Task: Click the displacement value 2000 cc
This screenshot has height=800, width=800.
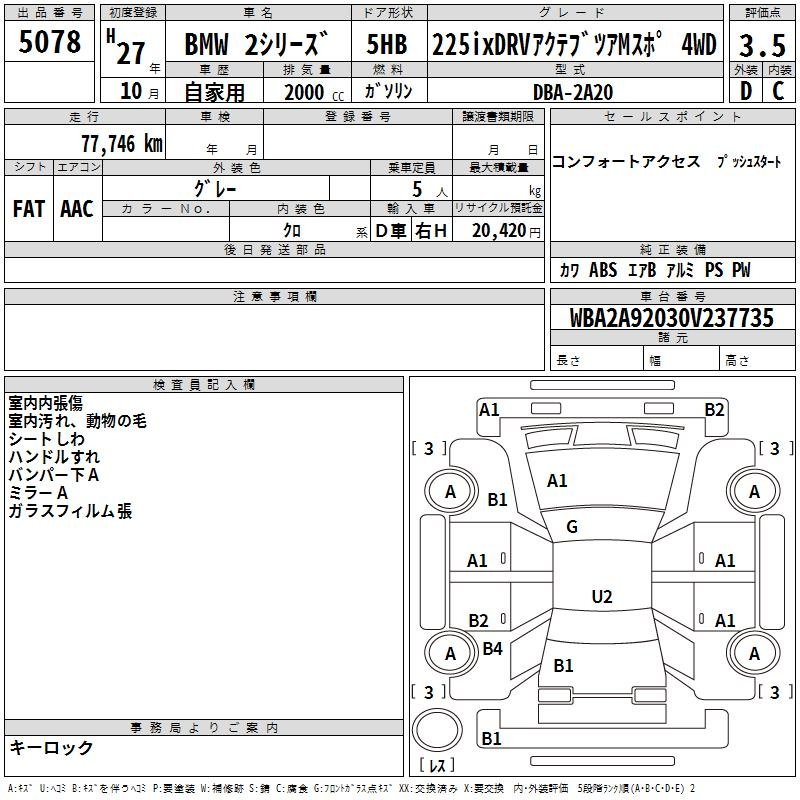Action: tap(314, 92)
